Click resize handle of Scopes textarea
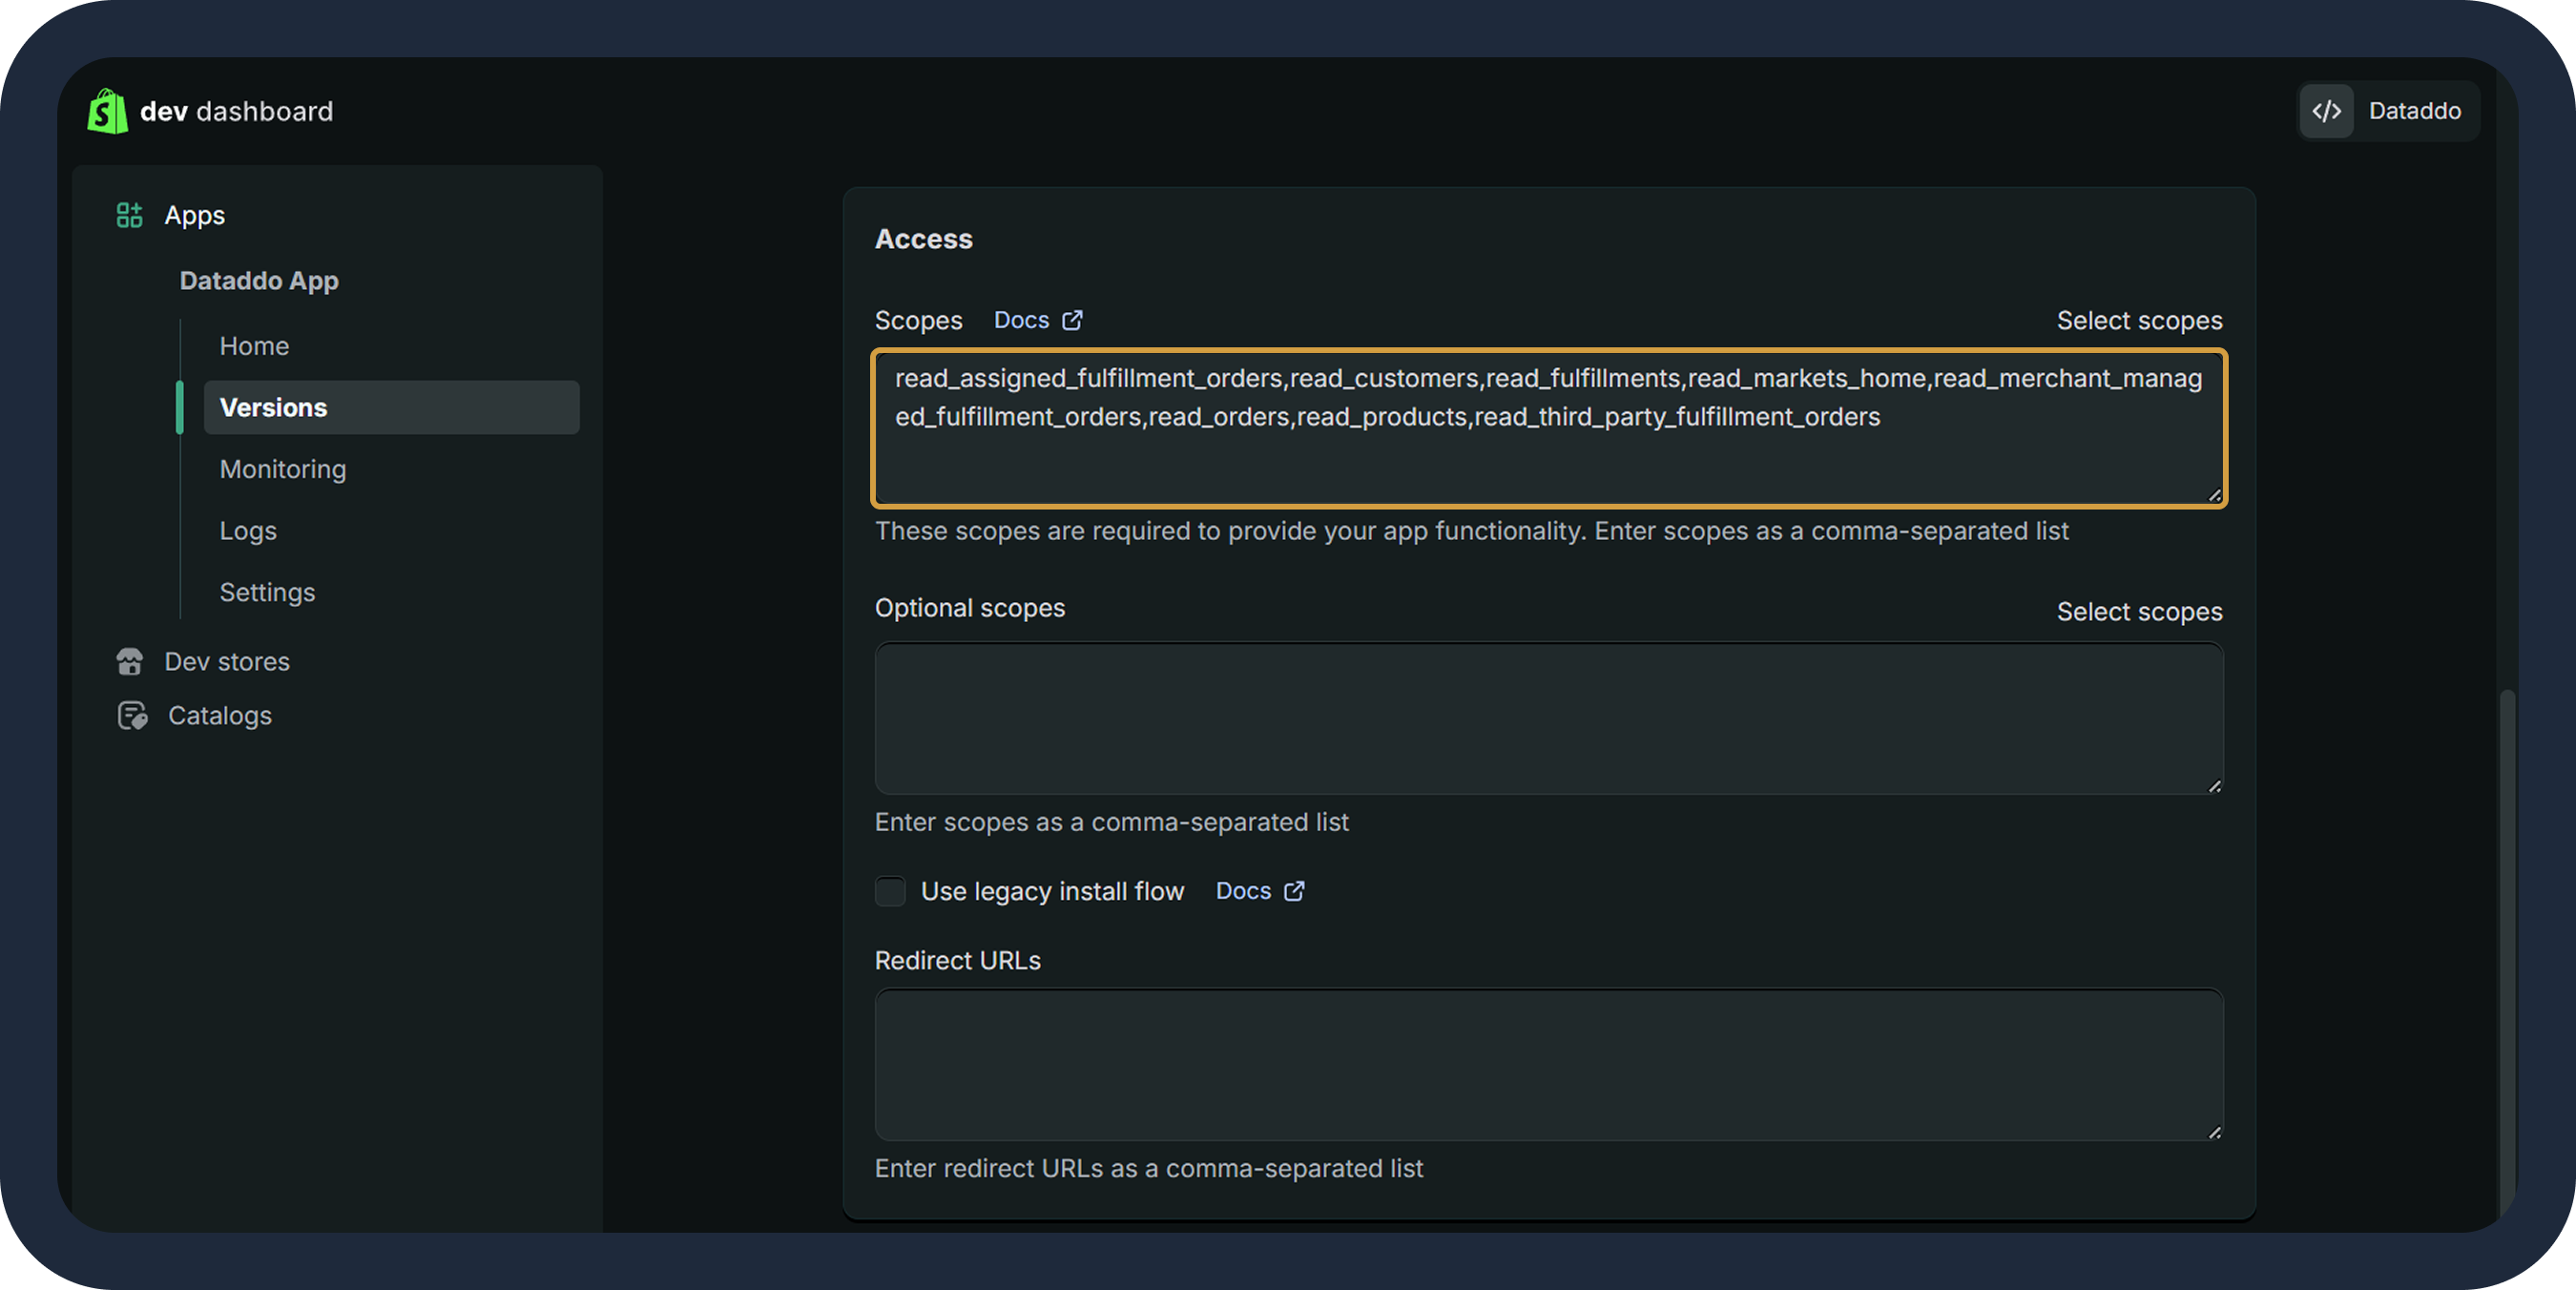 coord(2214,495)
